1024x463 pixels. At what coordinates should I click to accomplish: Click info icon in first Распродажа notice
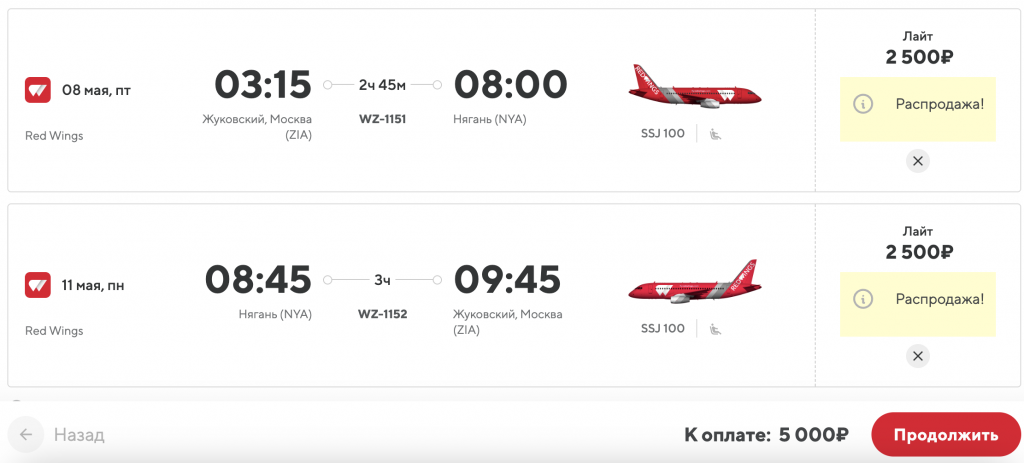(864, 104)
